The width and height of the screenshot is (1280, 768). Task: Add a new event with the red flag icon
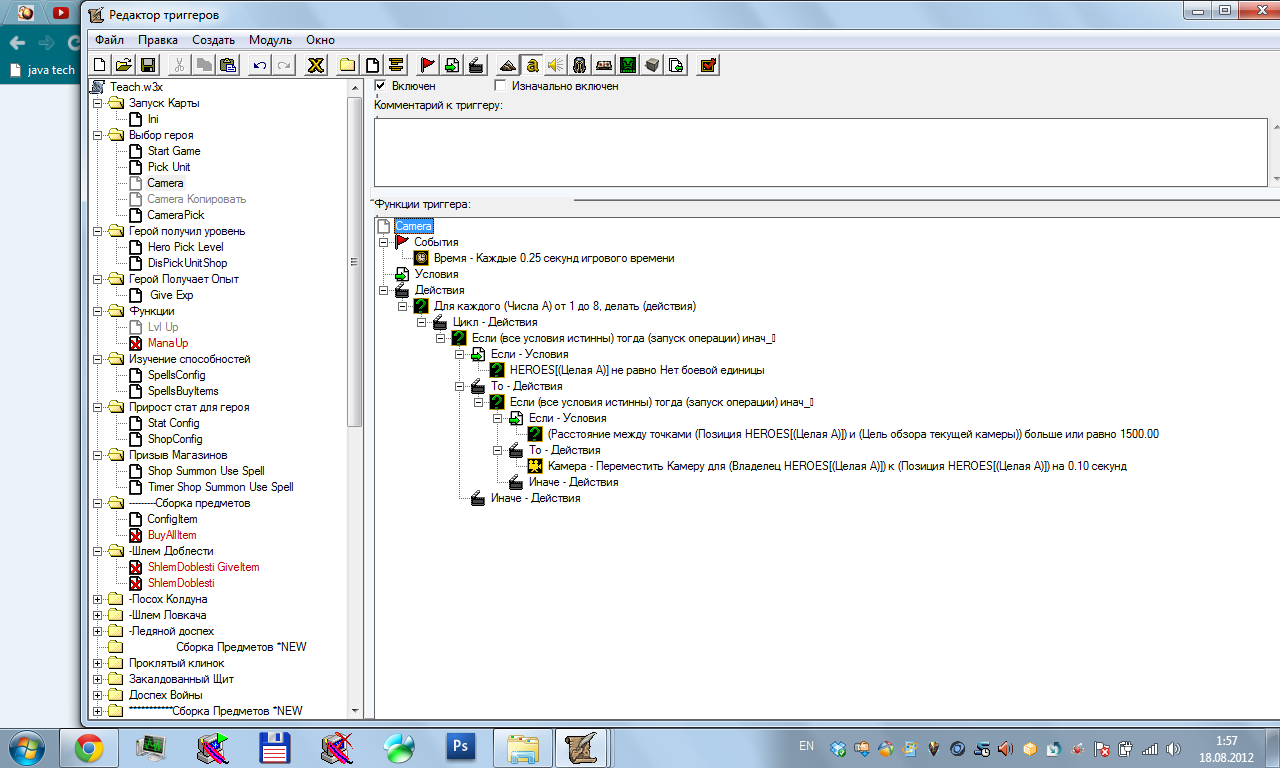pos(427,65)
